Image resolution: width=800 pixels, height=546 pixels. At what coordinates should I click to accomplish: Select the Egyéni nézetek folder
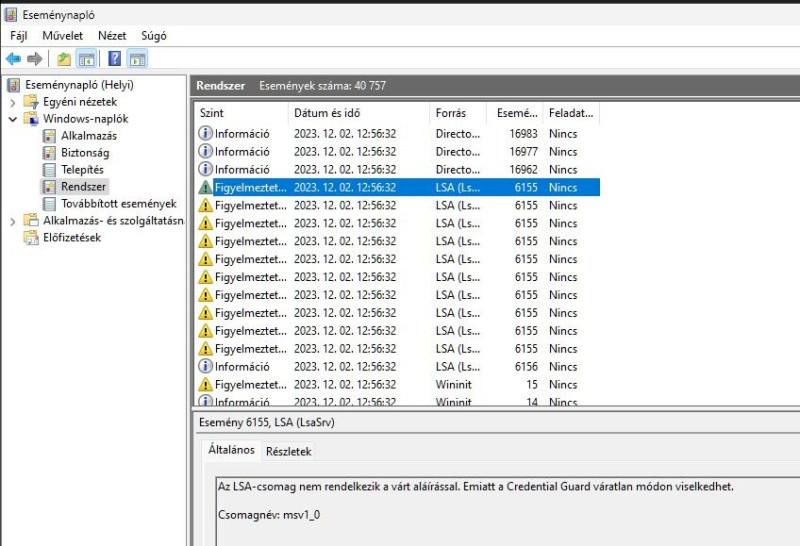[80, 102]
